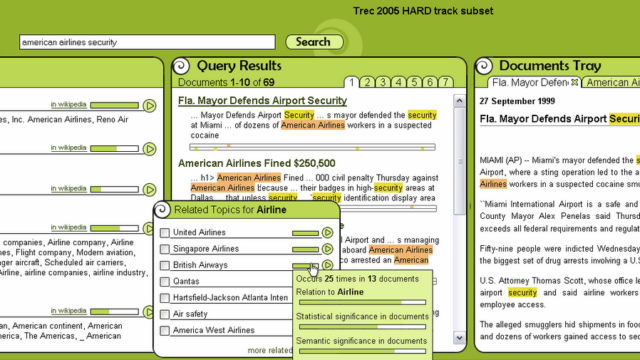
Task: Click the spiral icon beside Query Results
Action: [x=181, y=66]
